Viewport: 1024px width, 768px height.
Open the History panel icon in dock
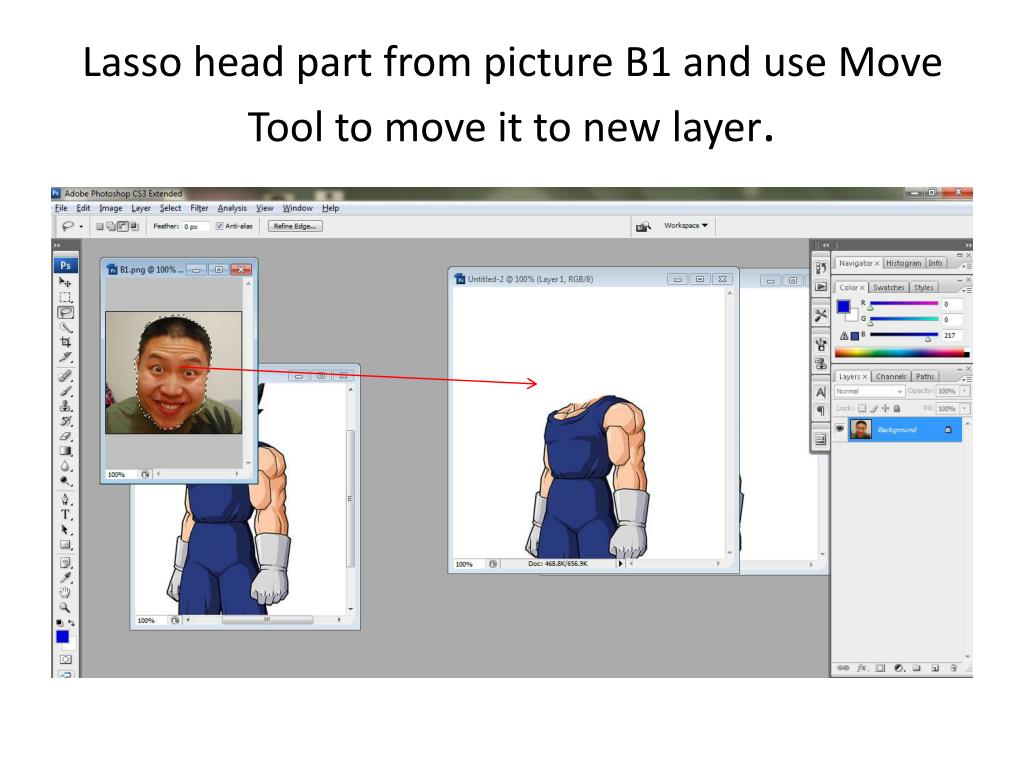(x=821, y=267)
